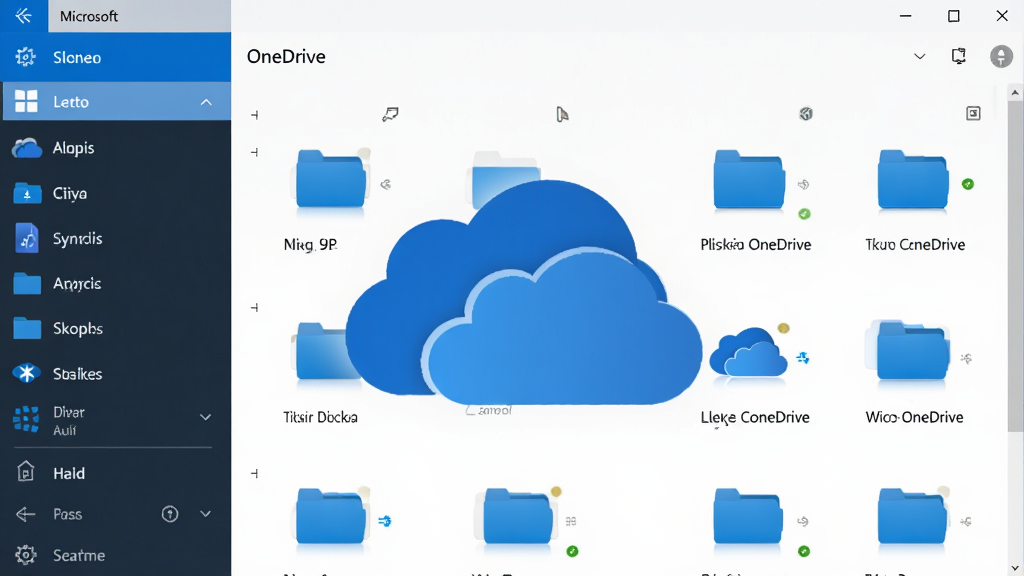
Task: Open the Tkuo OneDrive folder
Action: click(x=913, y=179)
